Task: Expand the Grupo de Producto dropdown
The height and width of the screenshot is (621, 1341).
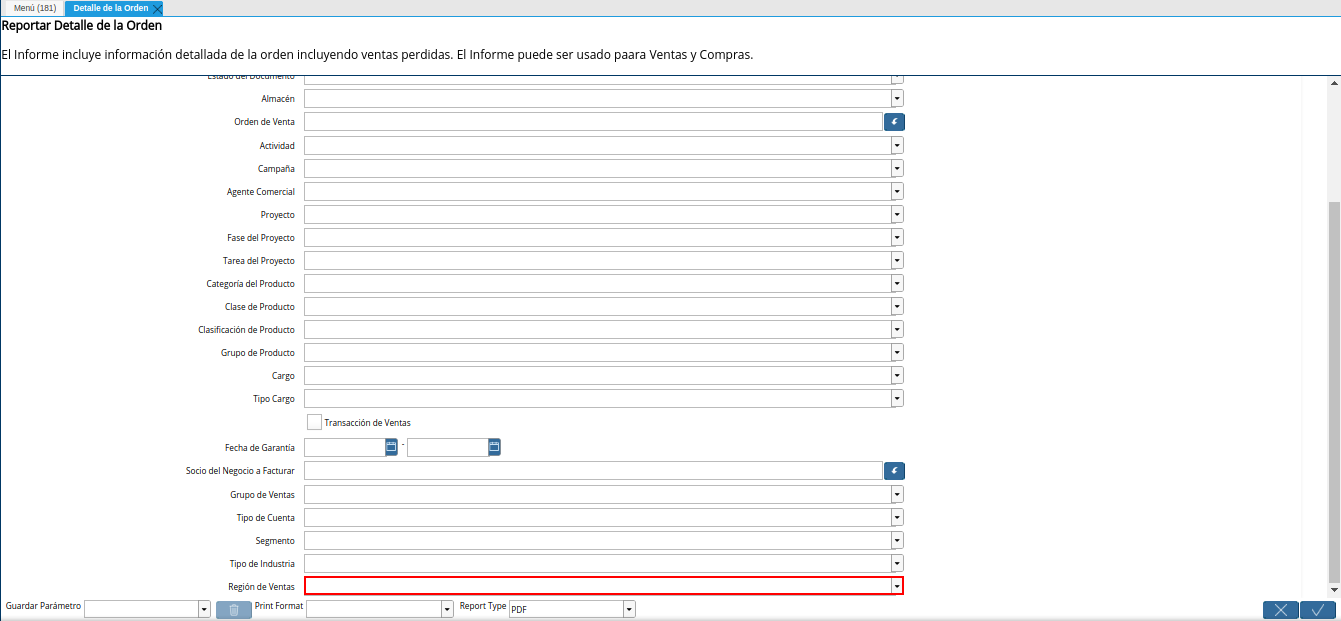Action: coord(897,353)
